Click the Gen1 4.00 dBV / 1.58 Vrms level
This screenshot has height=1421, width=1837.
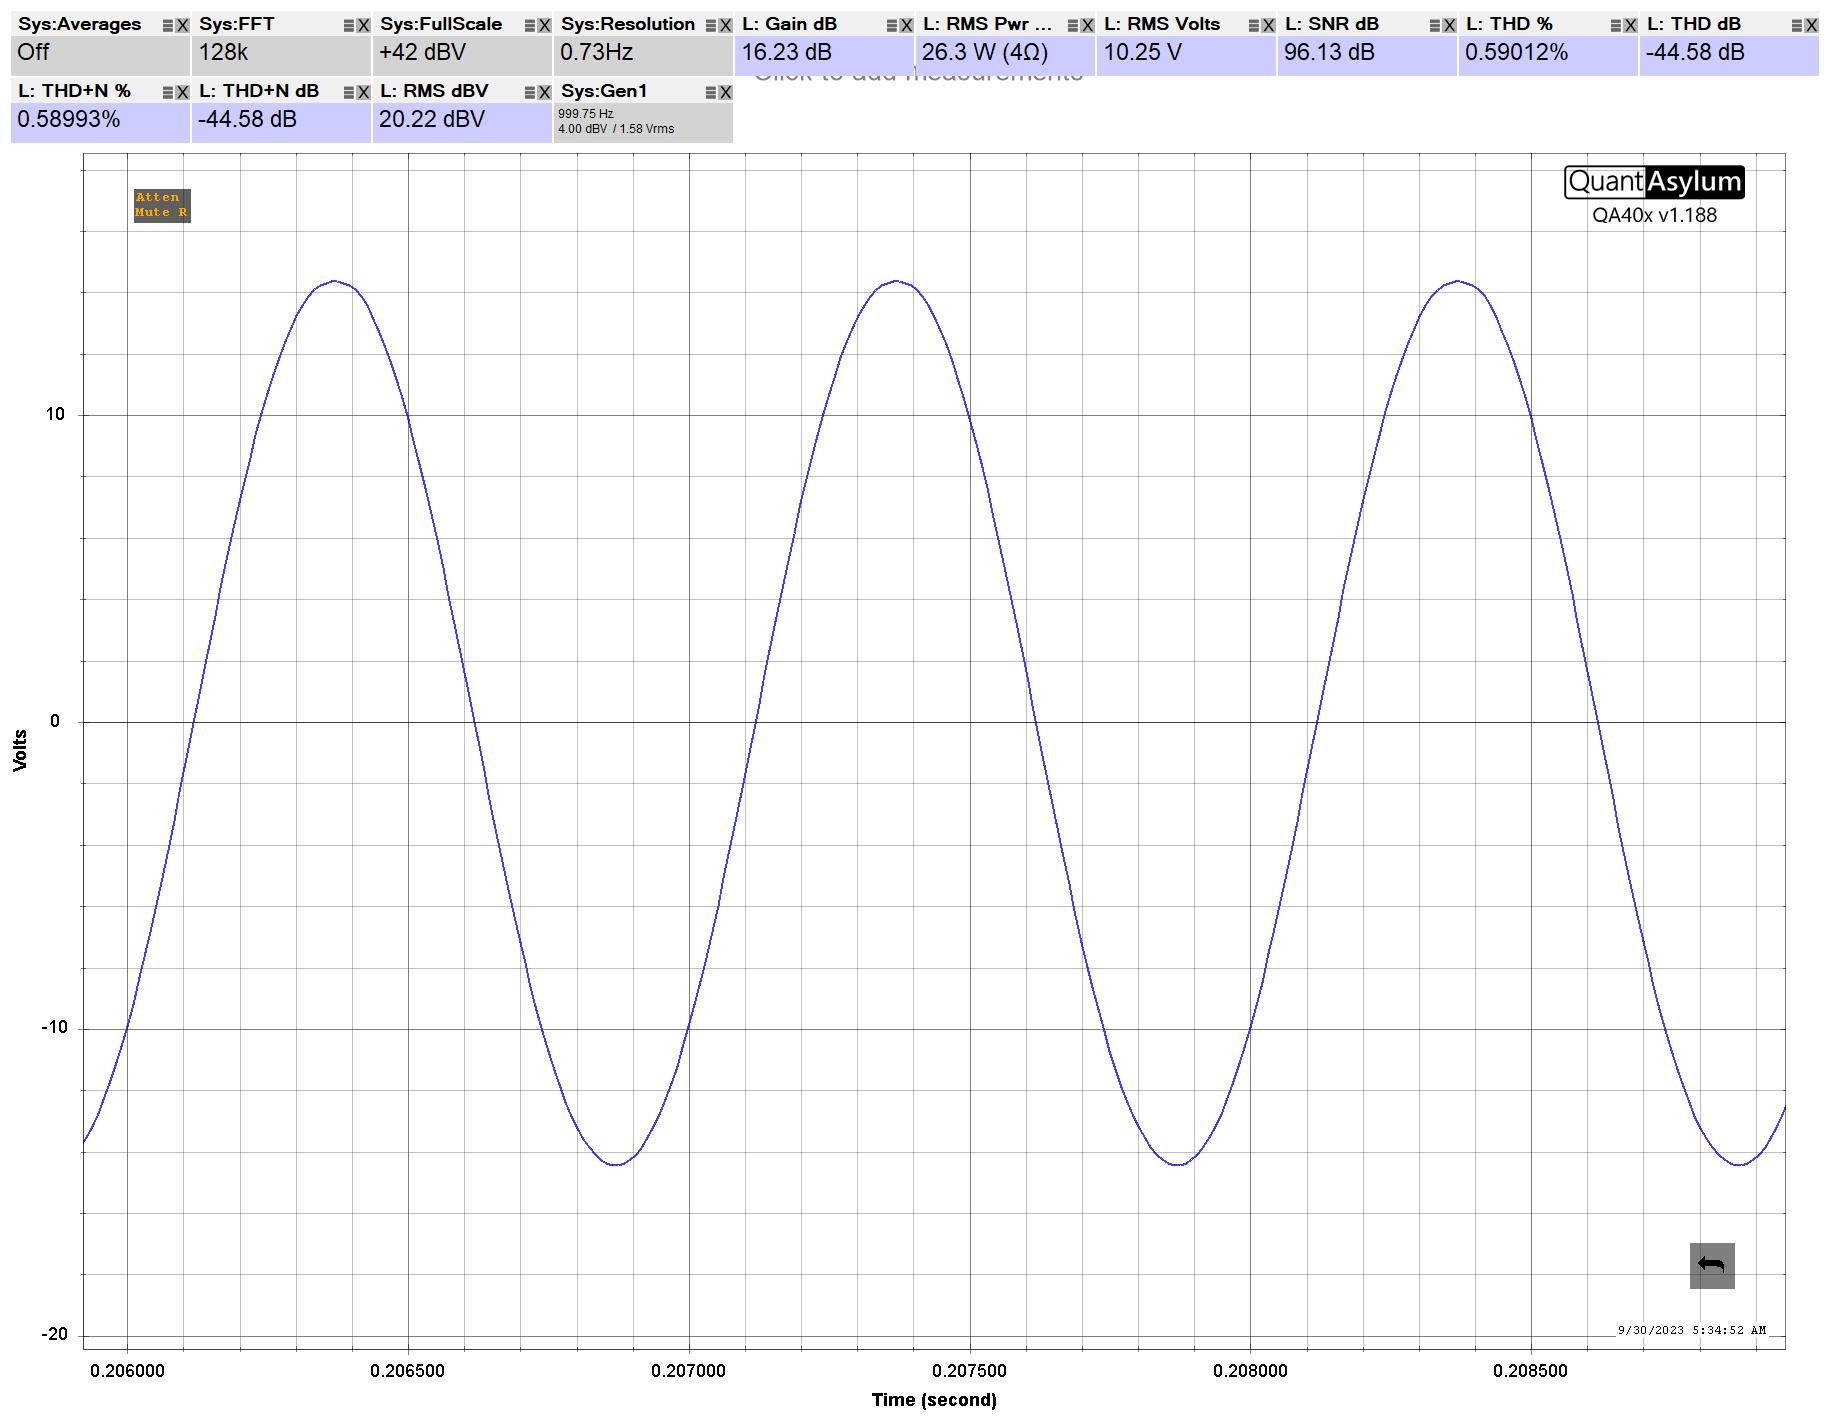pos(616,129)
